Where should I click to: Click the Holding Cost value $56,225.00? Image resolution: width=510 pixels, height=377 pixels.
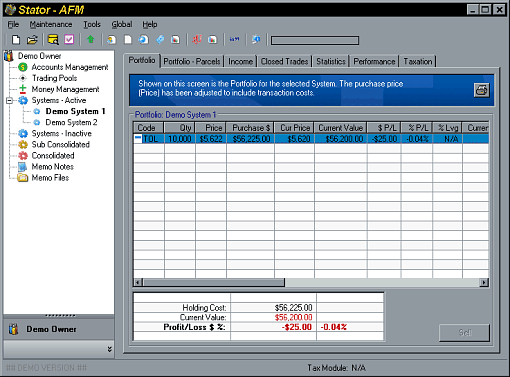pyautogui.click(x=293, y=307)
